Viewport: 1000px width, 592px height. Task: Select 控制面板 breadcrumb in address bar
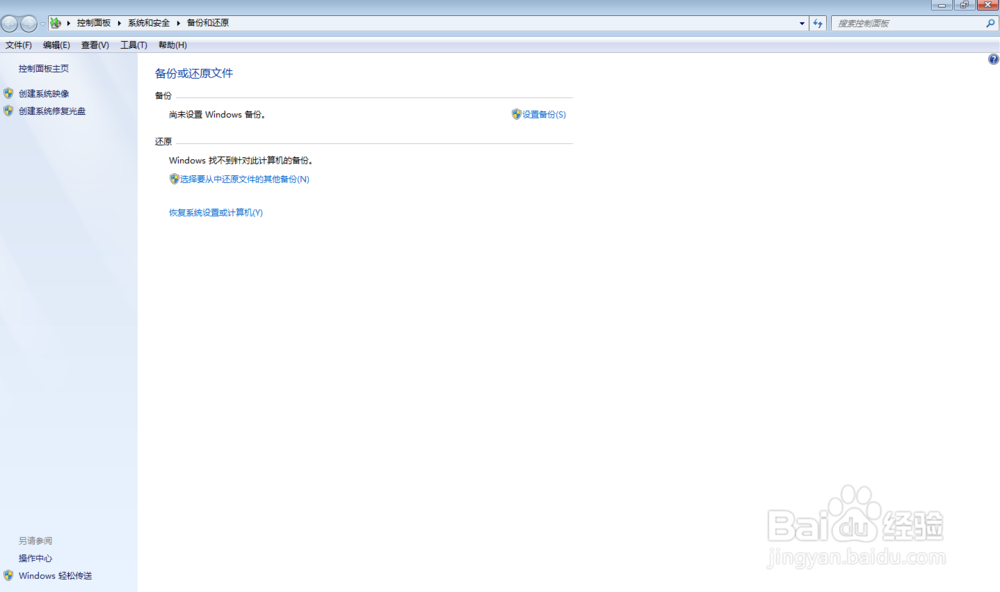(94, 23)
